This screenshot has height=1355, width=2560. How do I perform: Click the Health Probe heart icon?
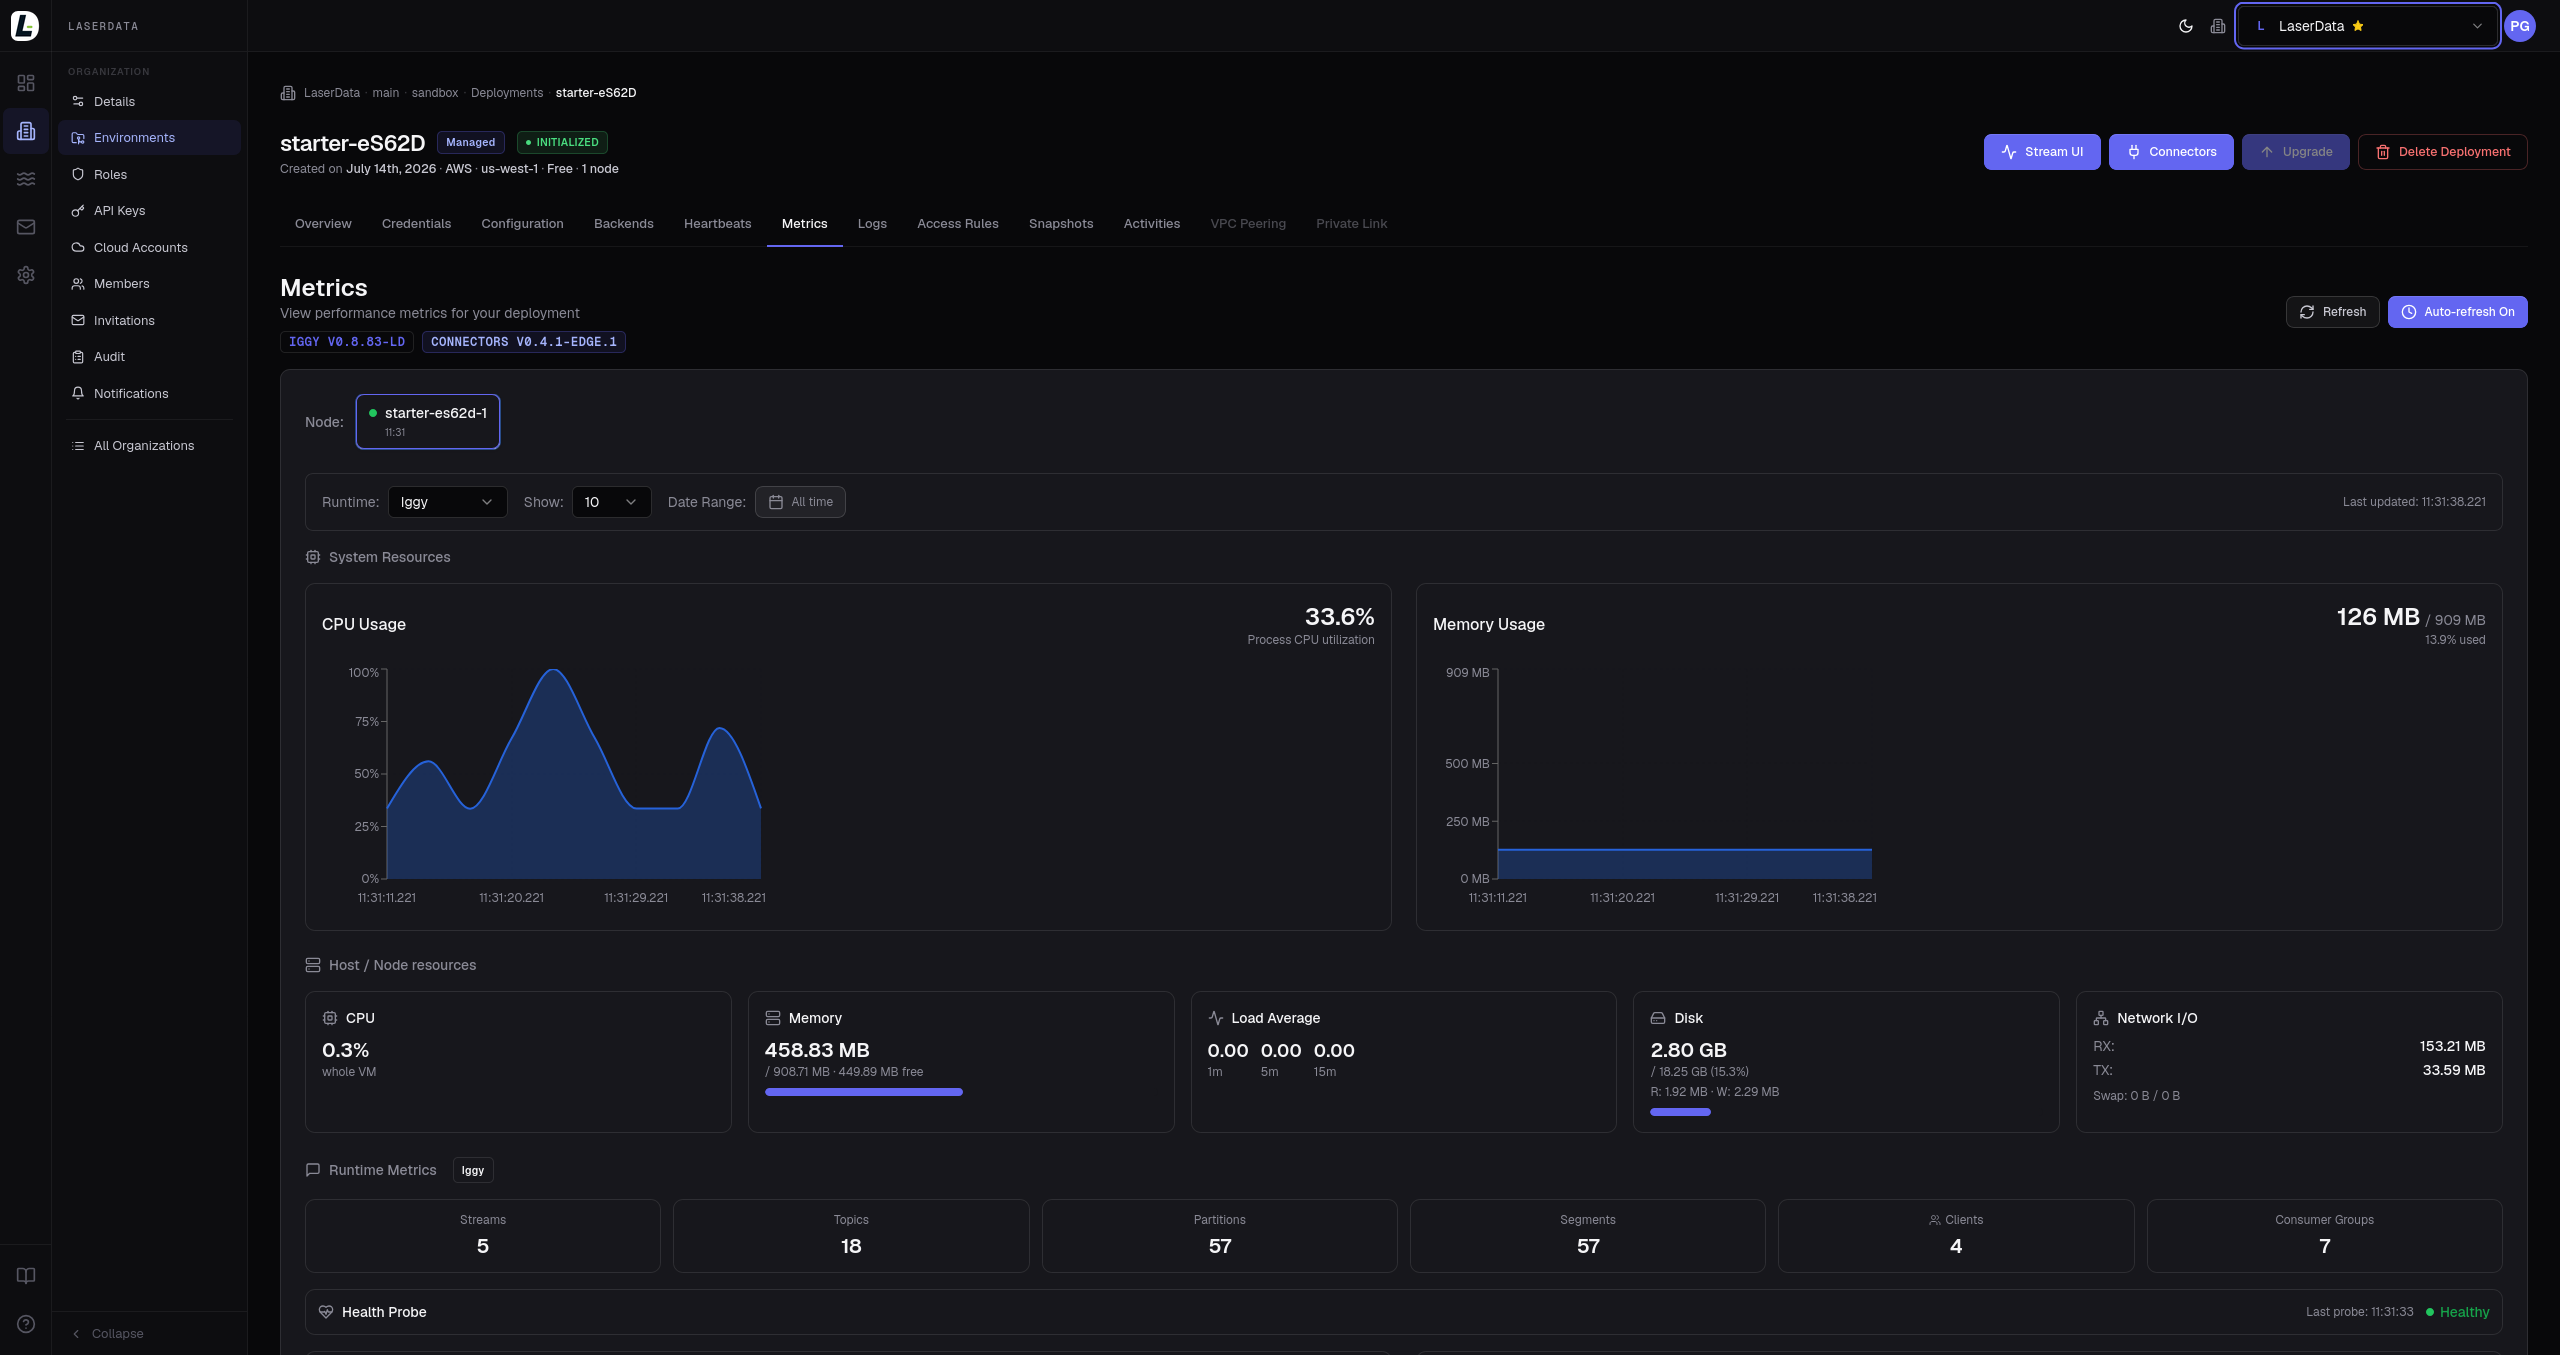[326, 1312]
